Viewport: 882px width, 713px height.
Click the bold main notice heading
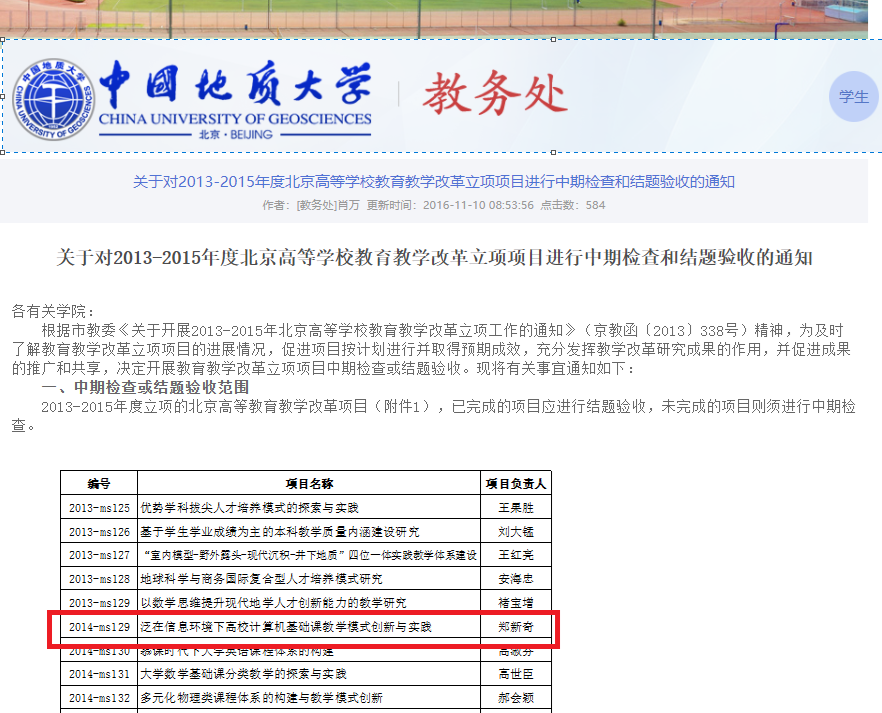click(434, 258)
